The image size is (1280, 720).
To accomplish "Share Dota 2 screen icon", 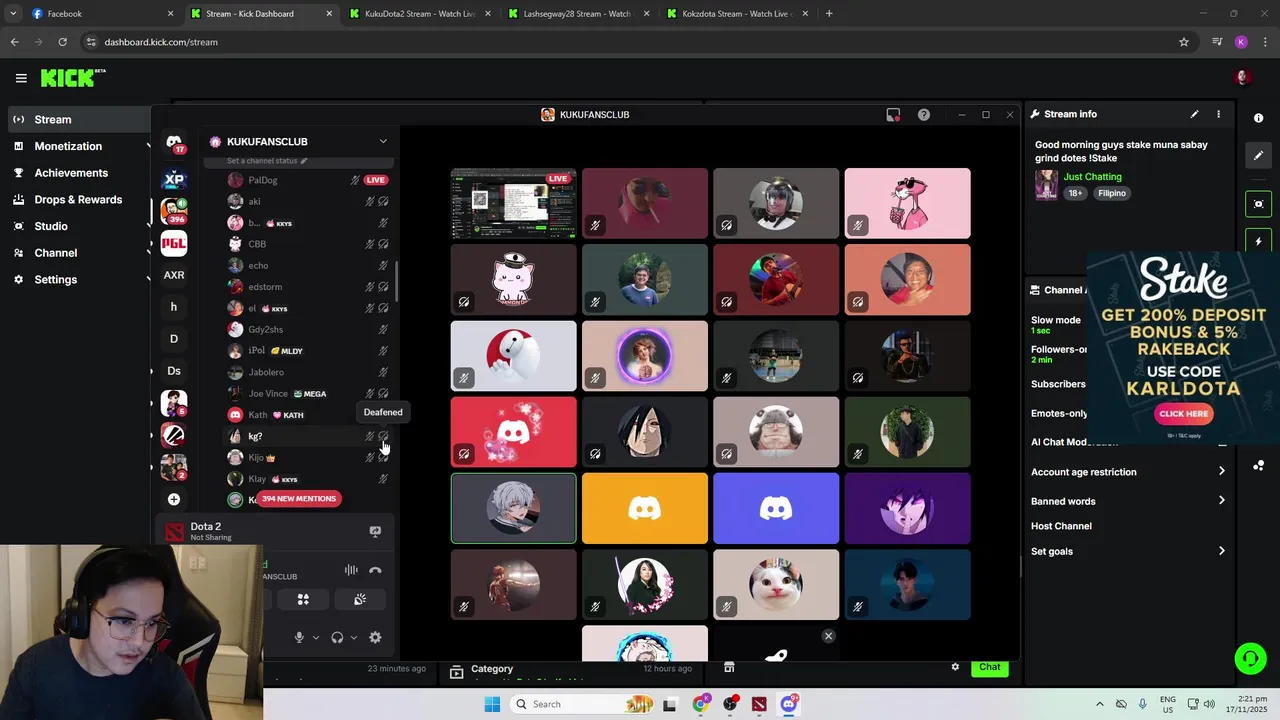I will 375,532.
